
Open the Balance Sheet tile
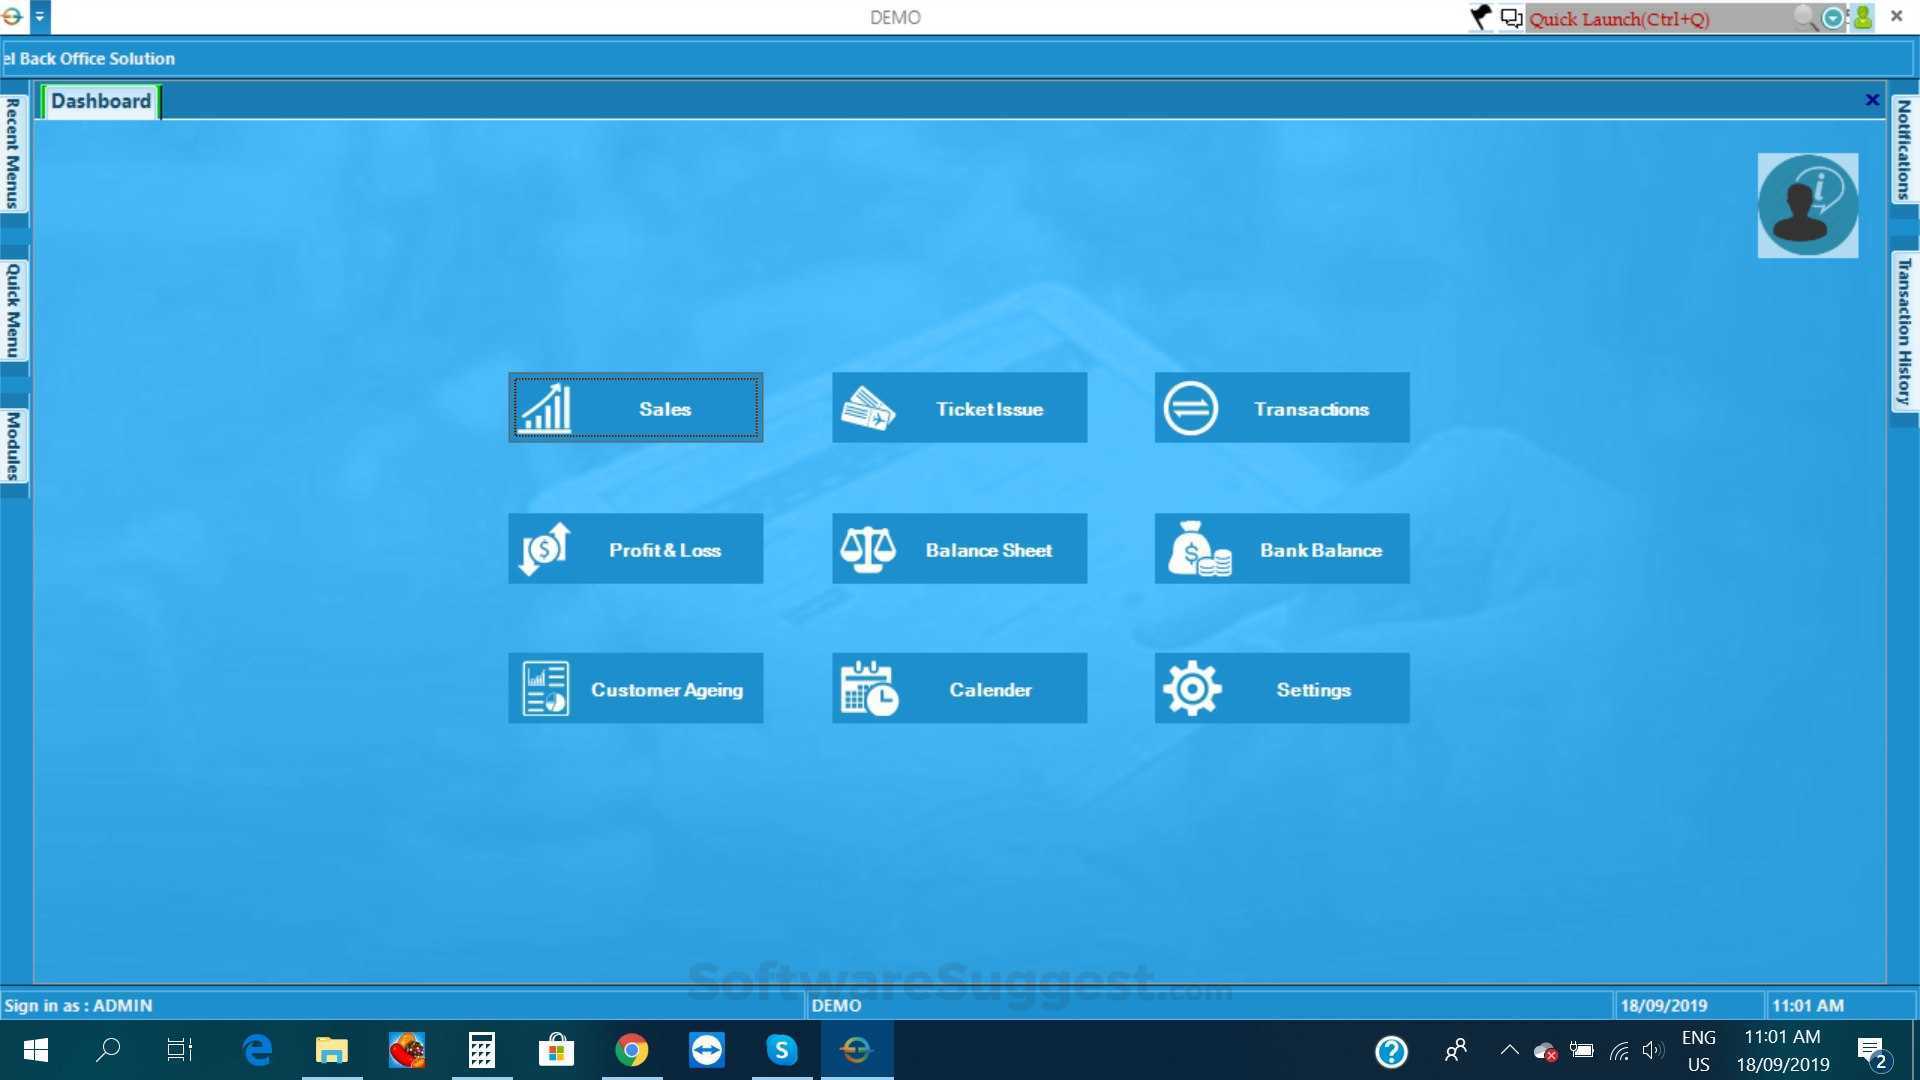click(959, 549)
